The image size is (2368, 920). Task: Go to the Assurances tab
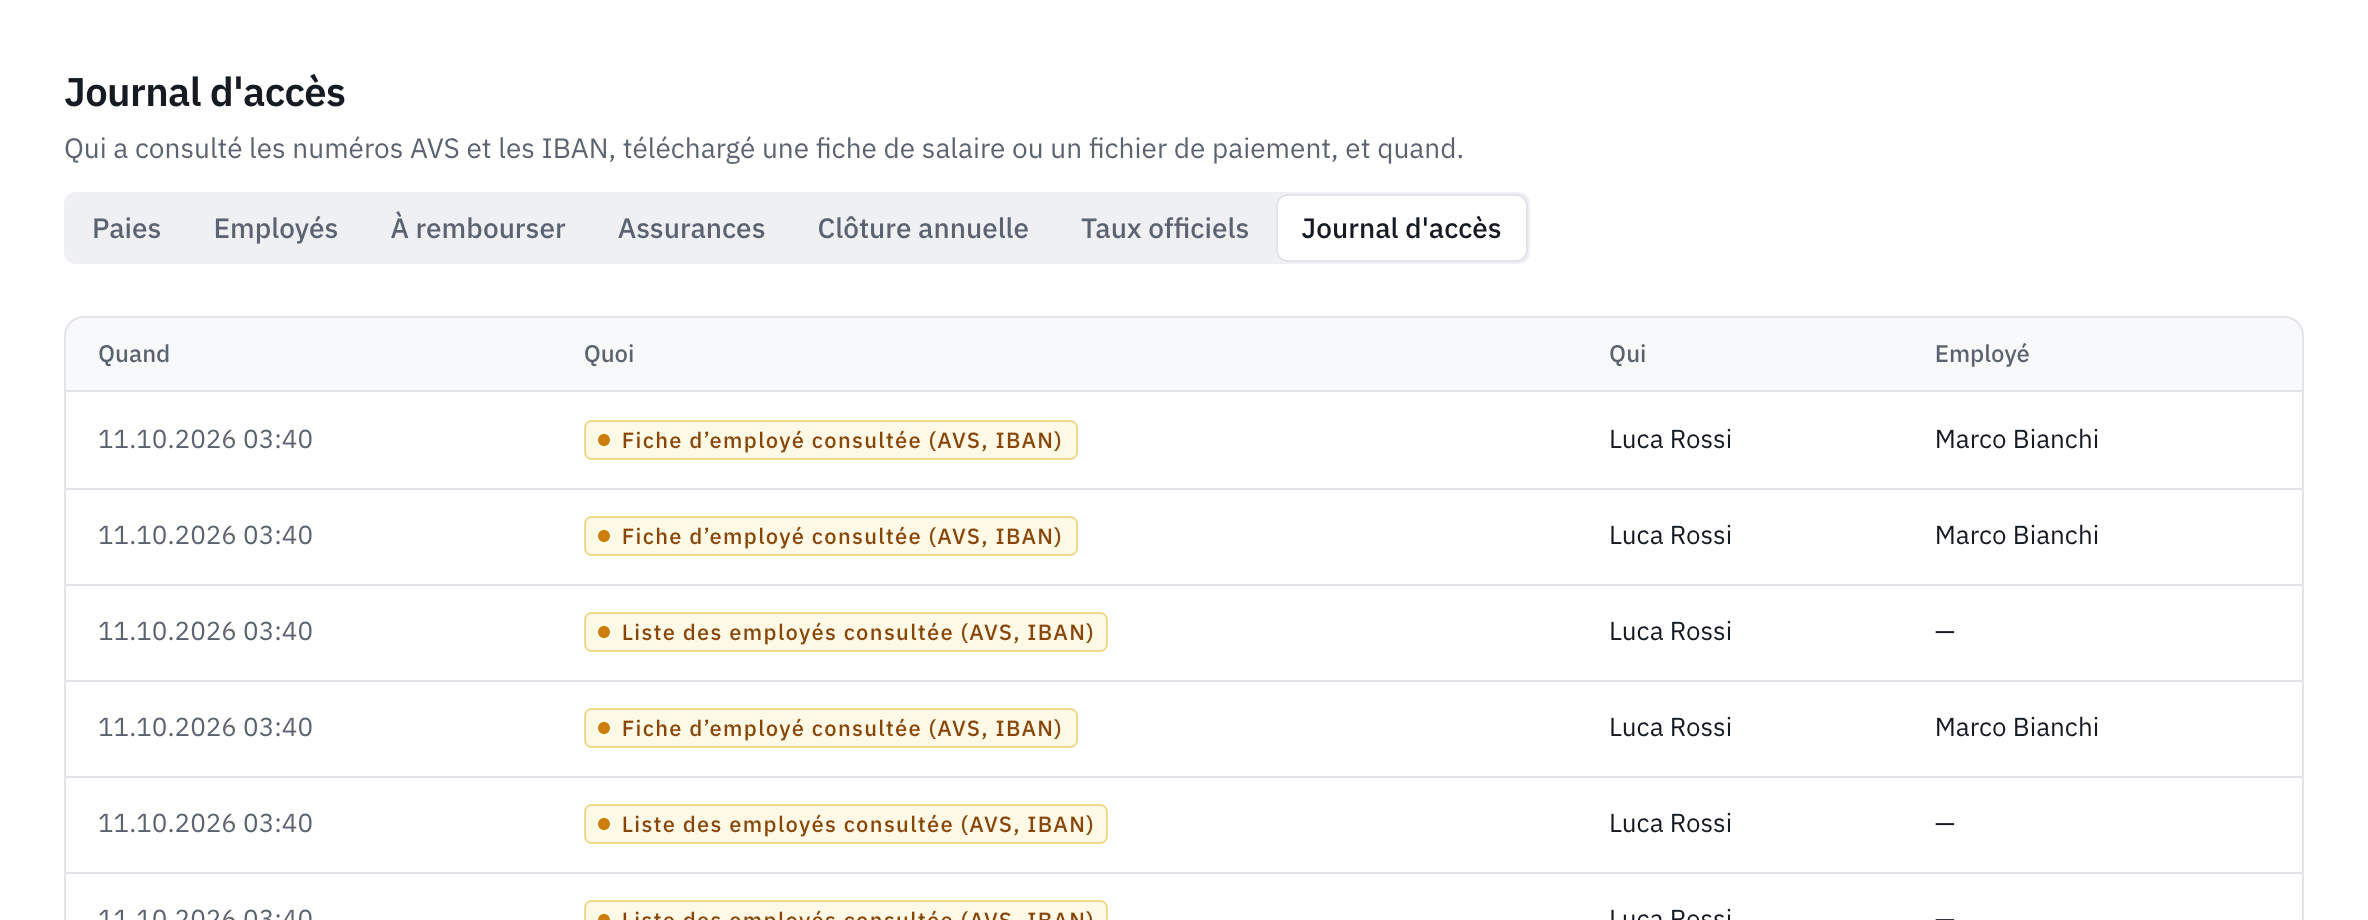click(x=691, y=228)
